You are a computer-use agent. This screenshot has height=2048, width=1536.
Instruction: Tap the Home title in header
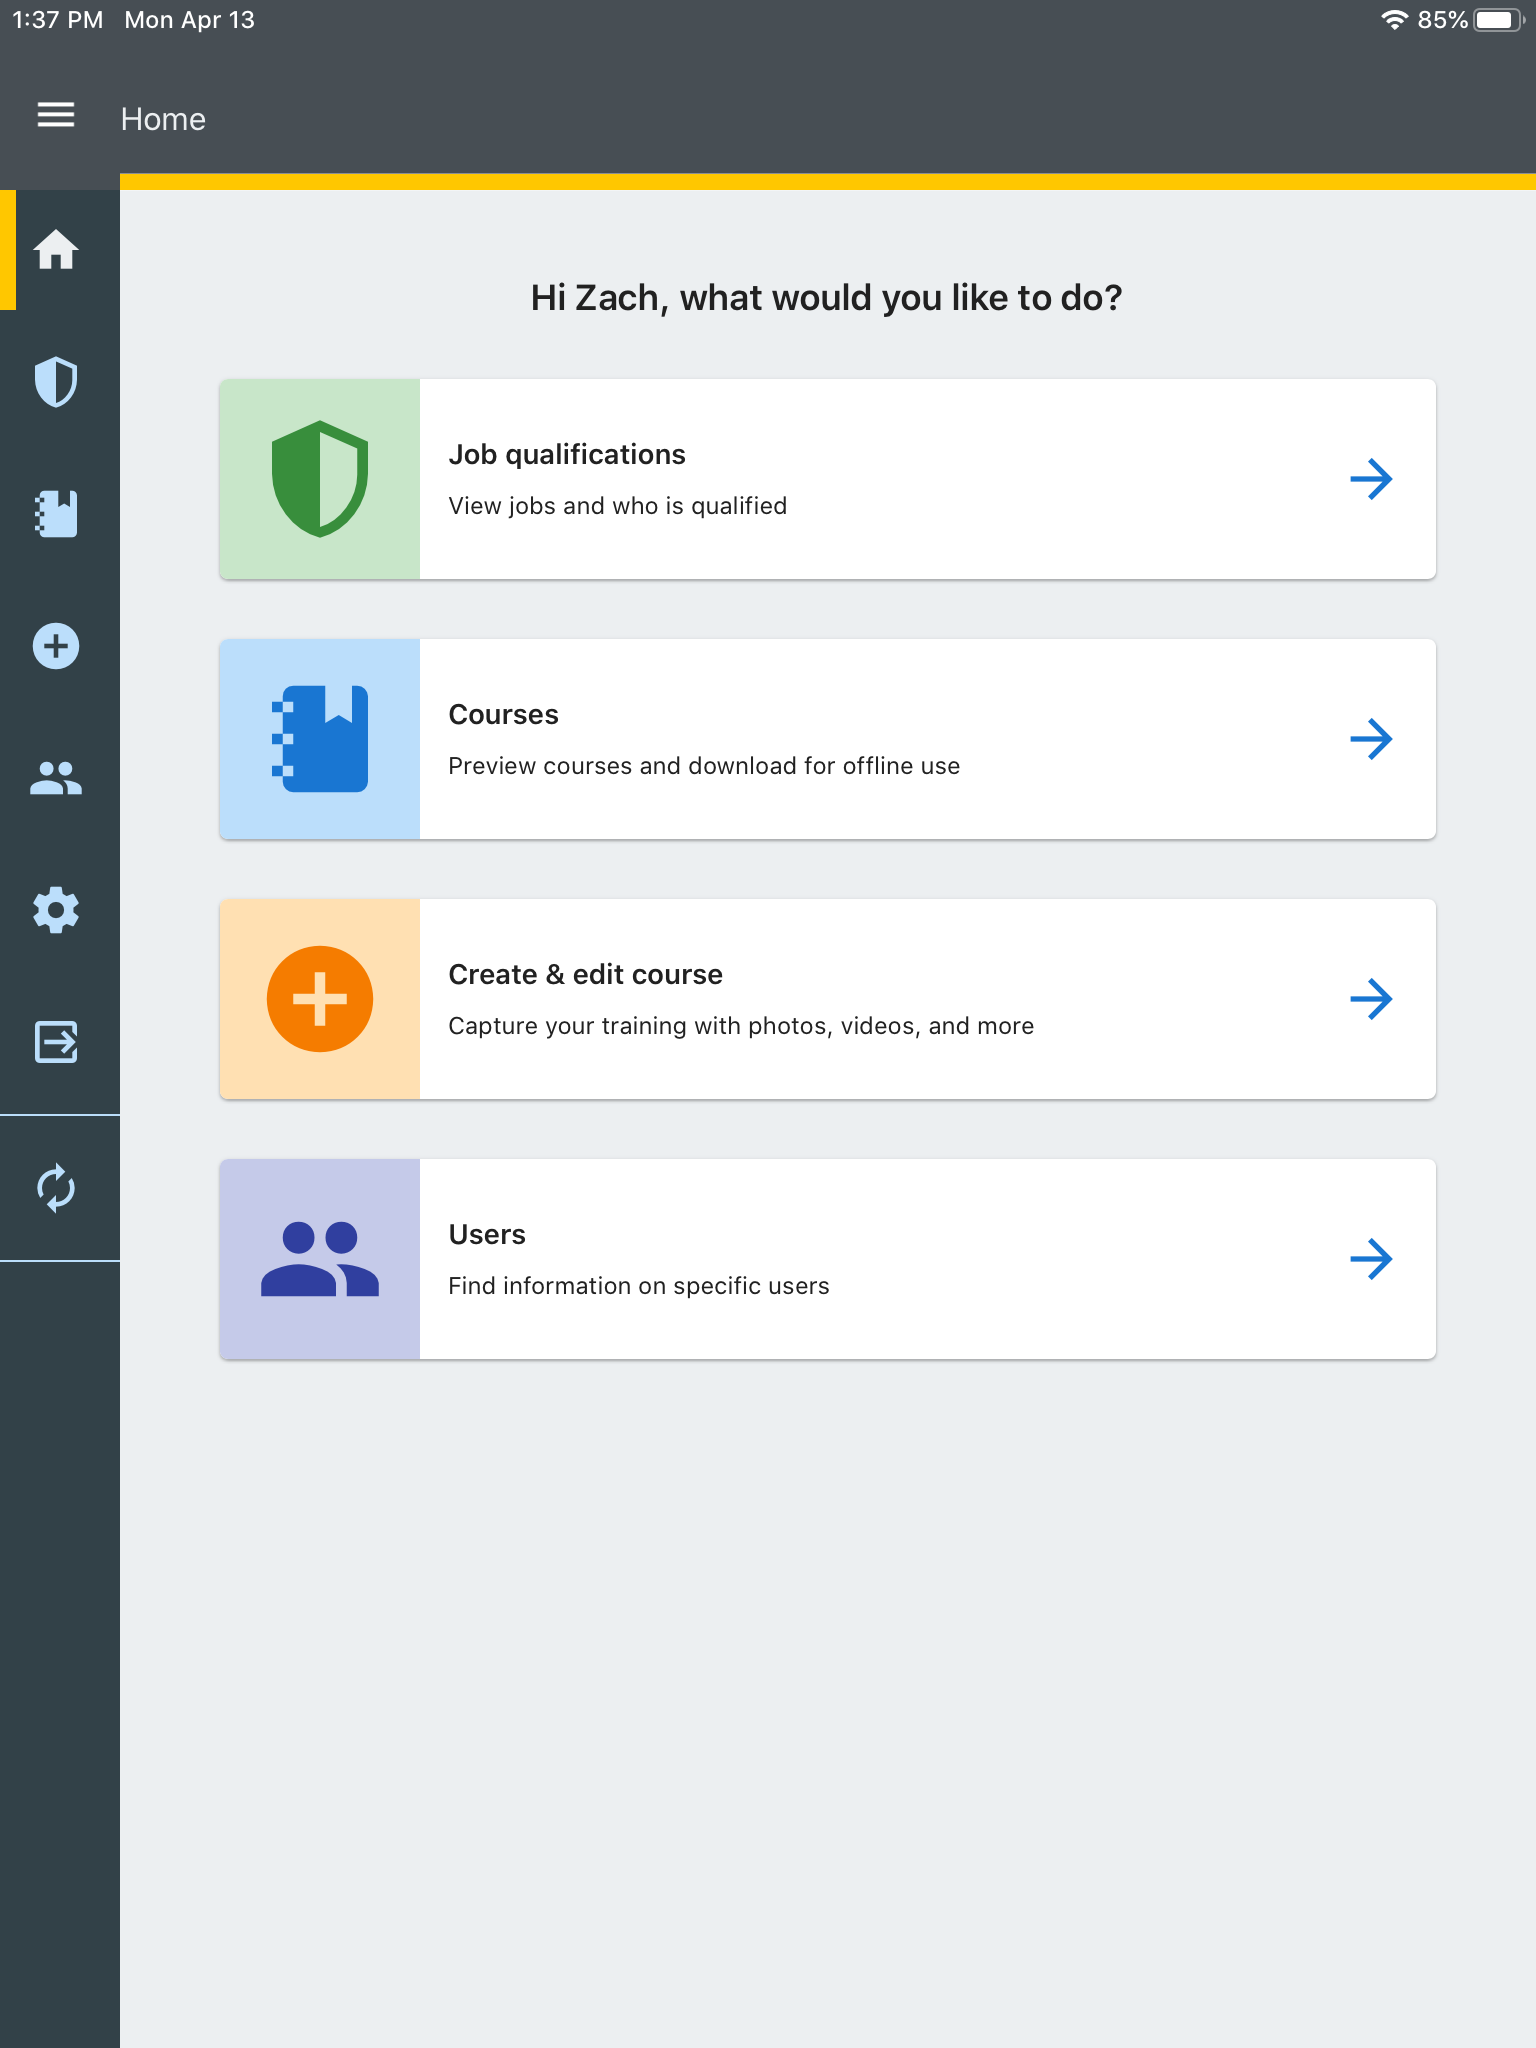pos(163,119)
